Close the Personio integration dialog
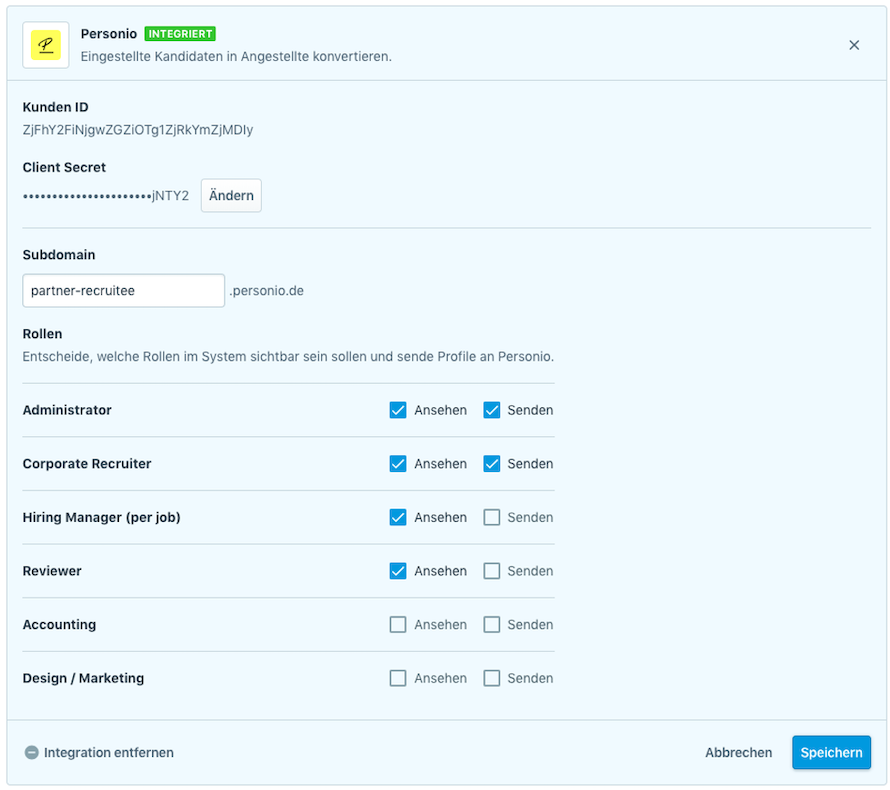The image size is (890, 790). coord(854,45)
